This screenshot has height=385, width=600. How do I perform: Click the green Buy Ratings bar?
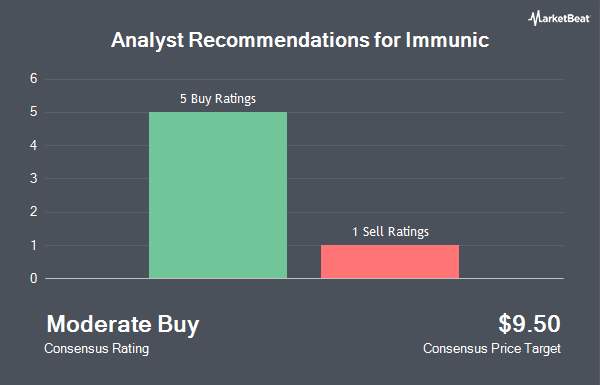coord(218,195)
